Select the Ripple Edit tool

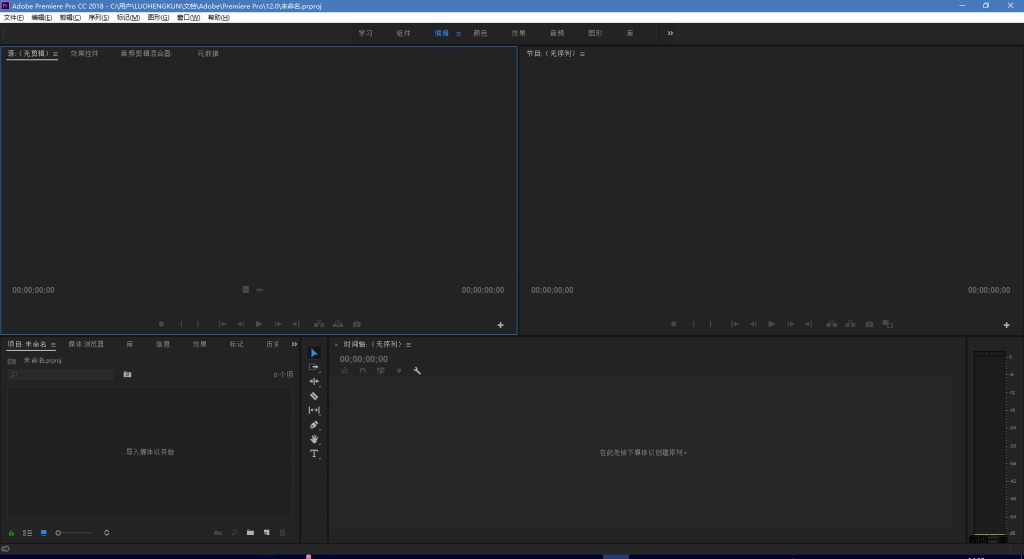point(314,381)
